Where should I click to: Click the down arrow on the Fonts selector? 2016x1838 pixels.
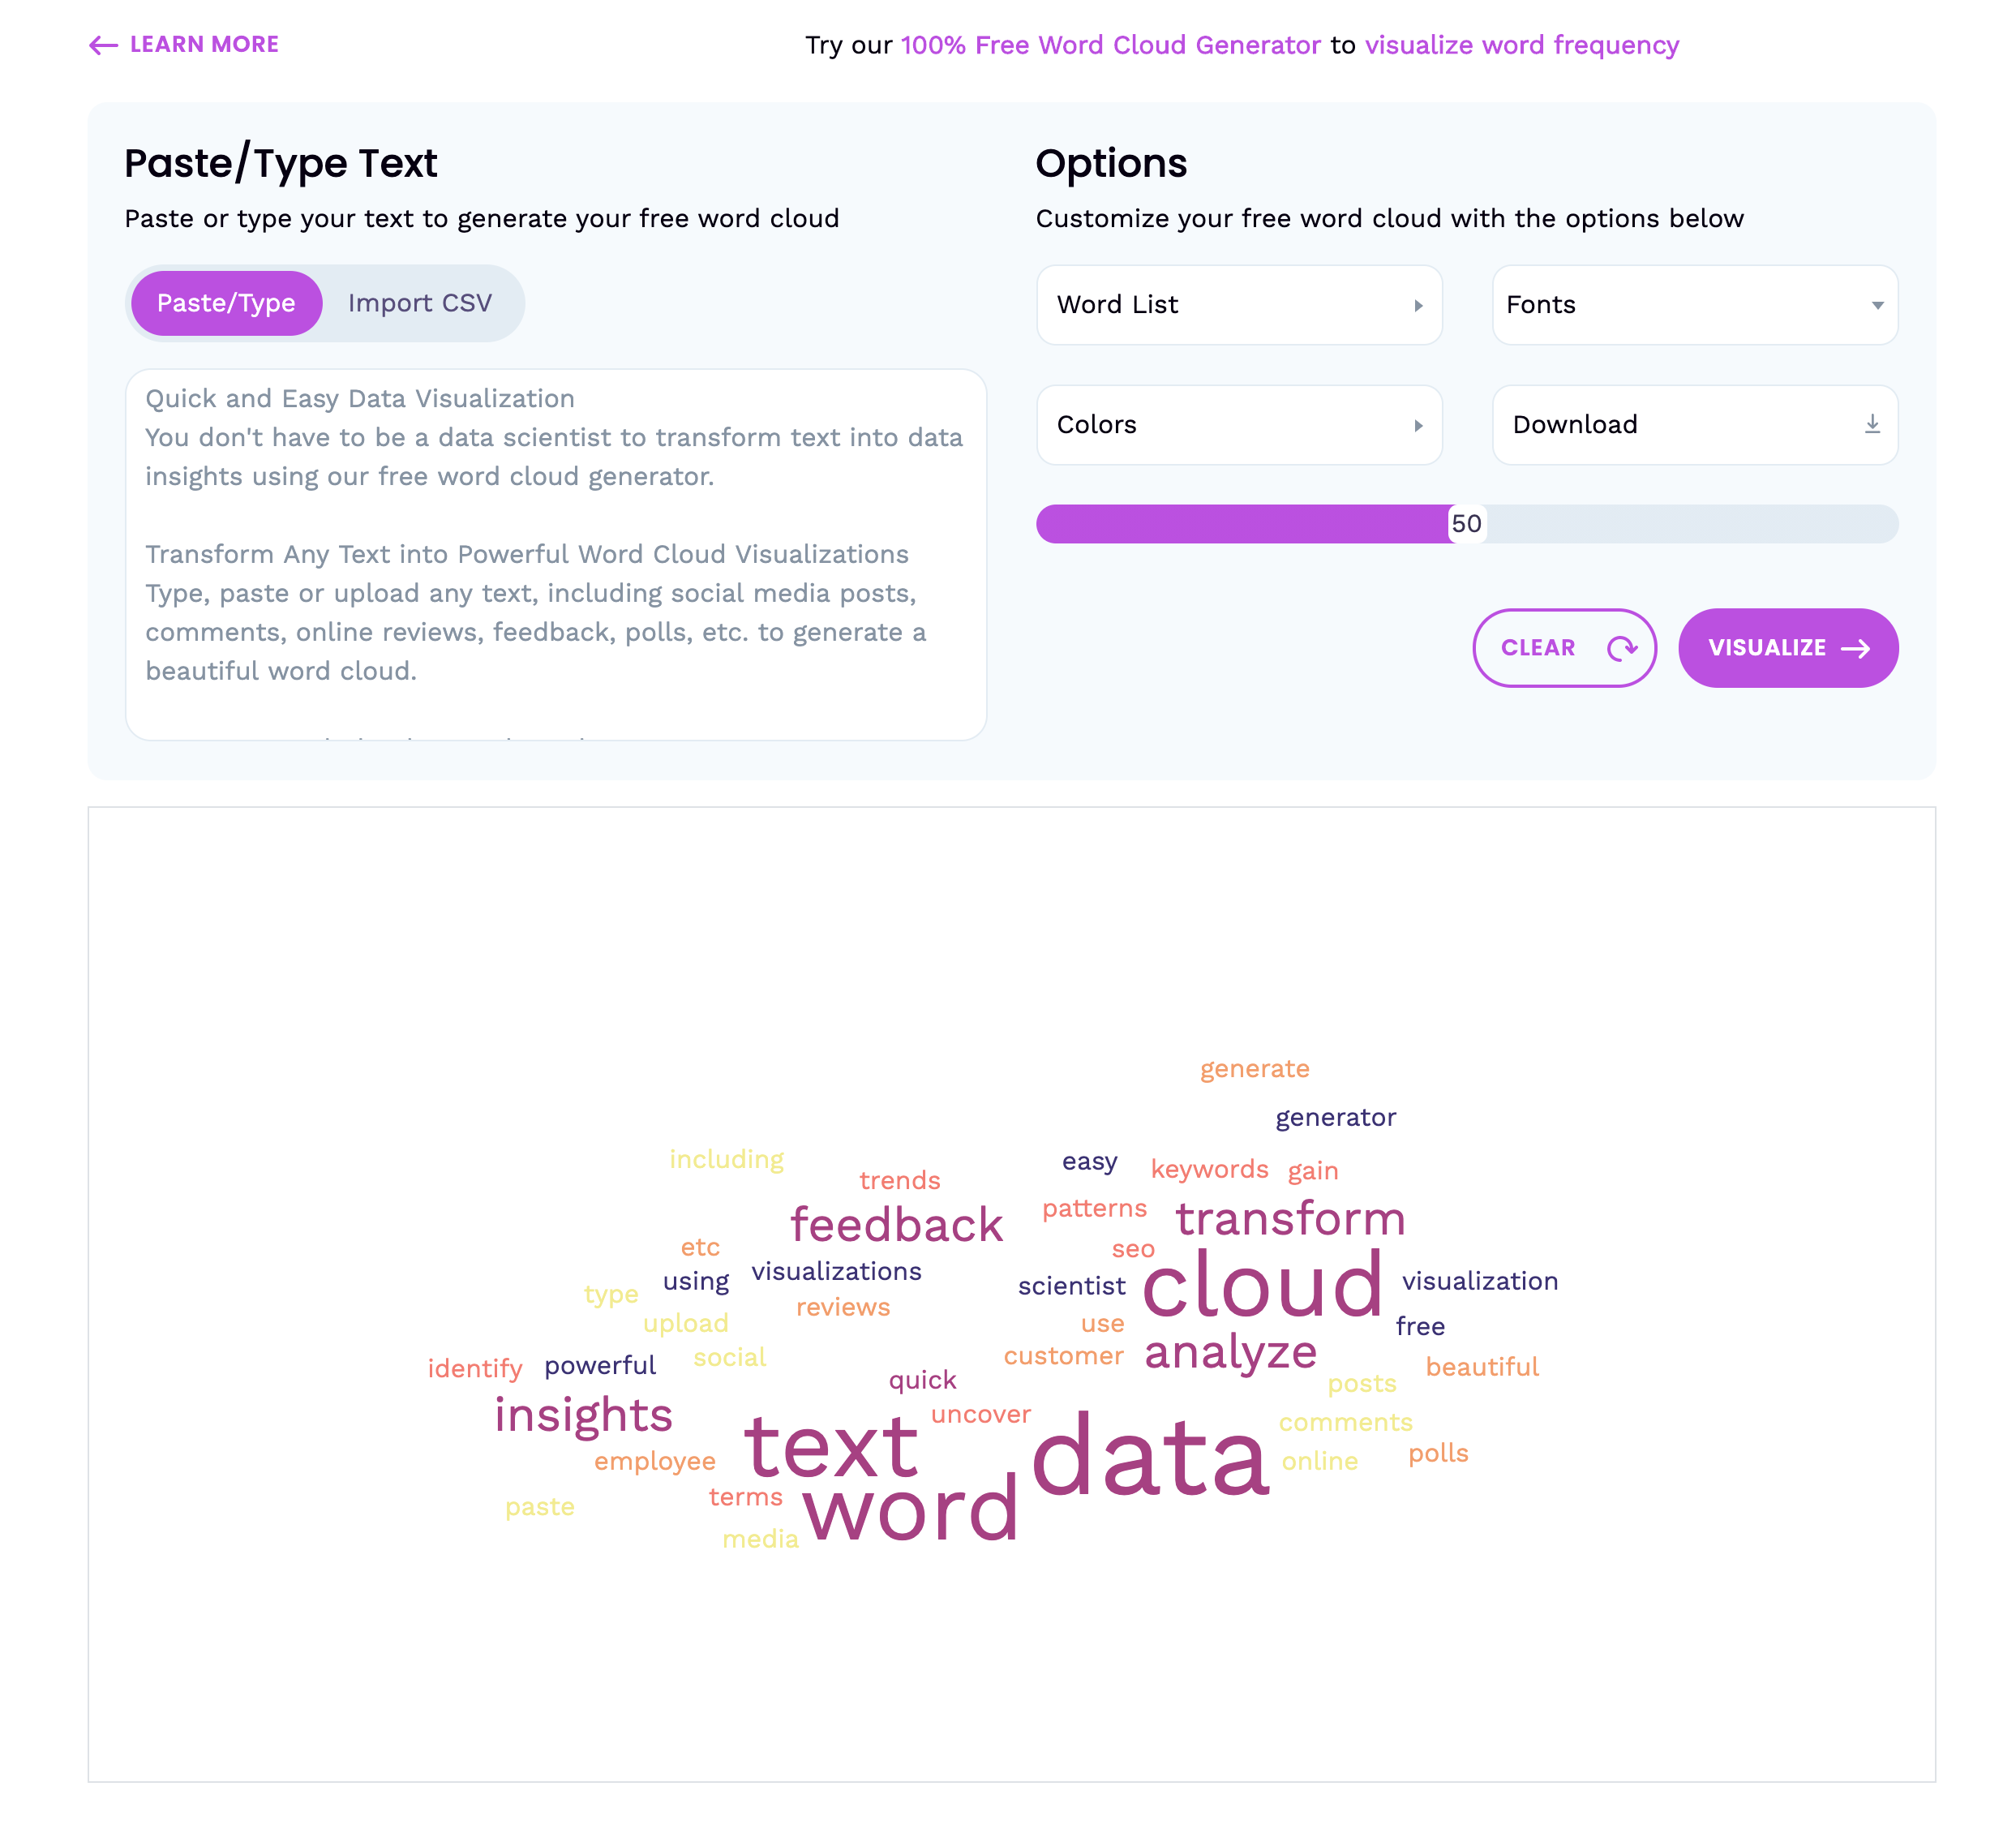point(1878,306)
